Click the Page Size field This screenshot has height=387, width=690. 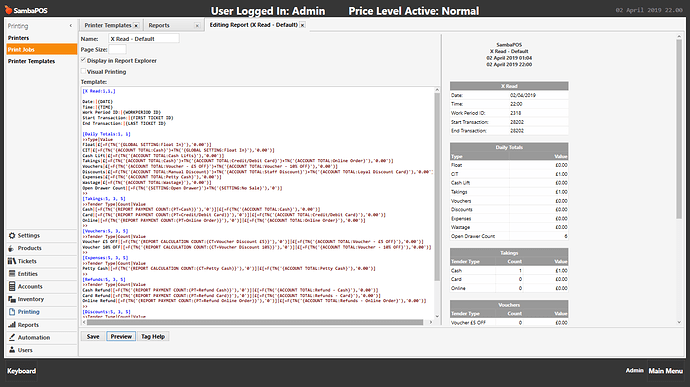point(117,49)
